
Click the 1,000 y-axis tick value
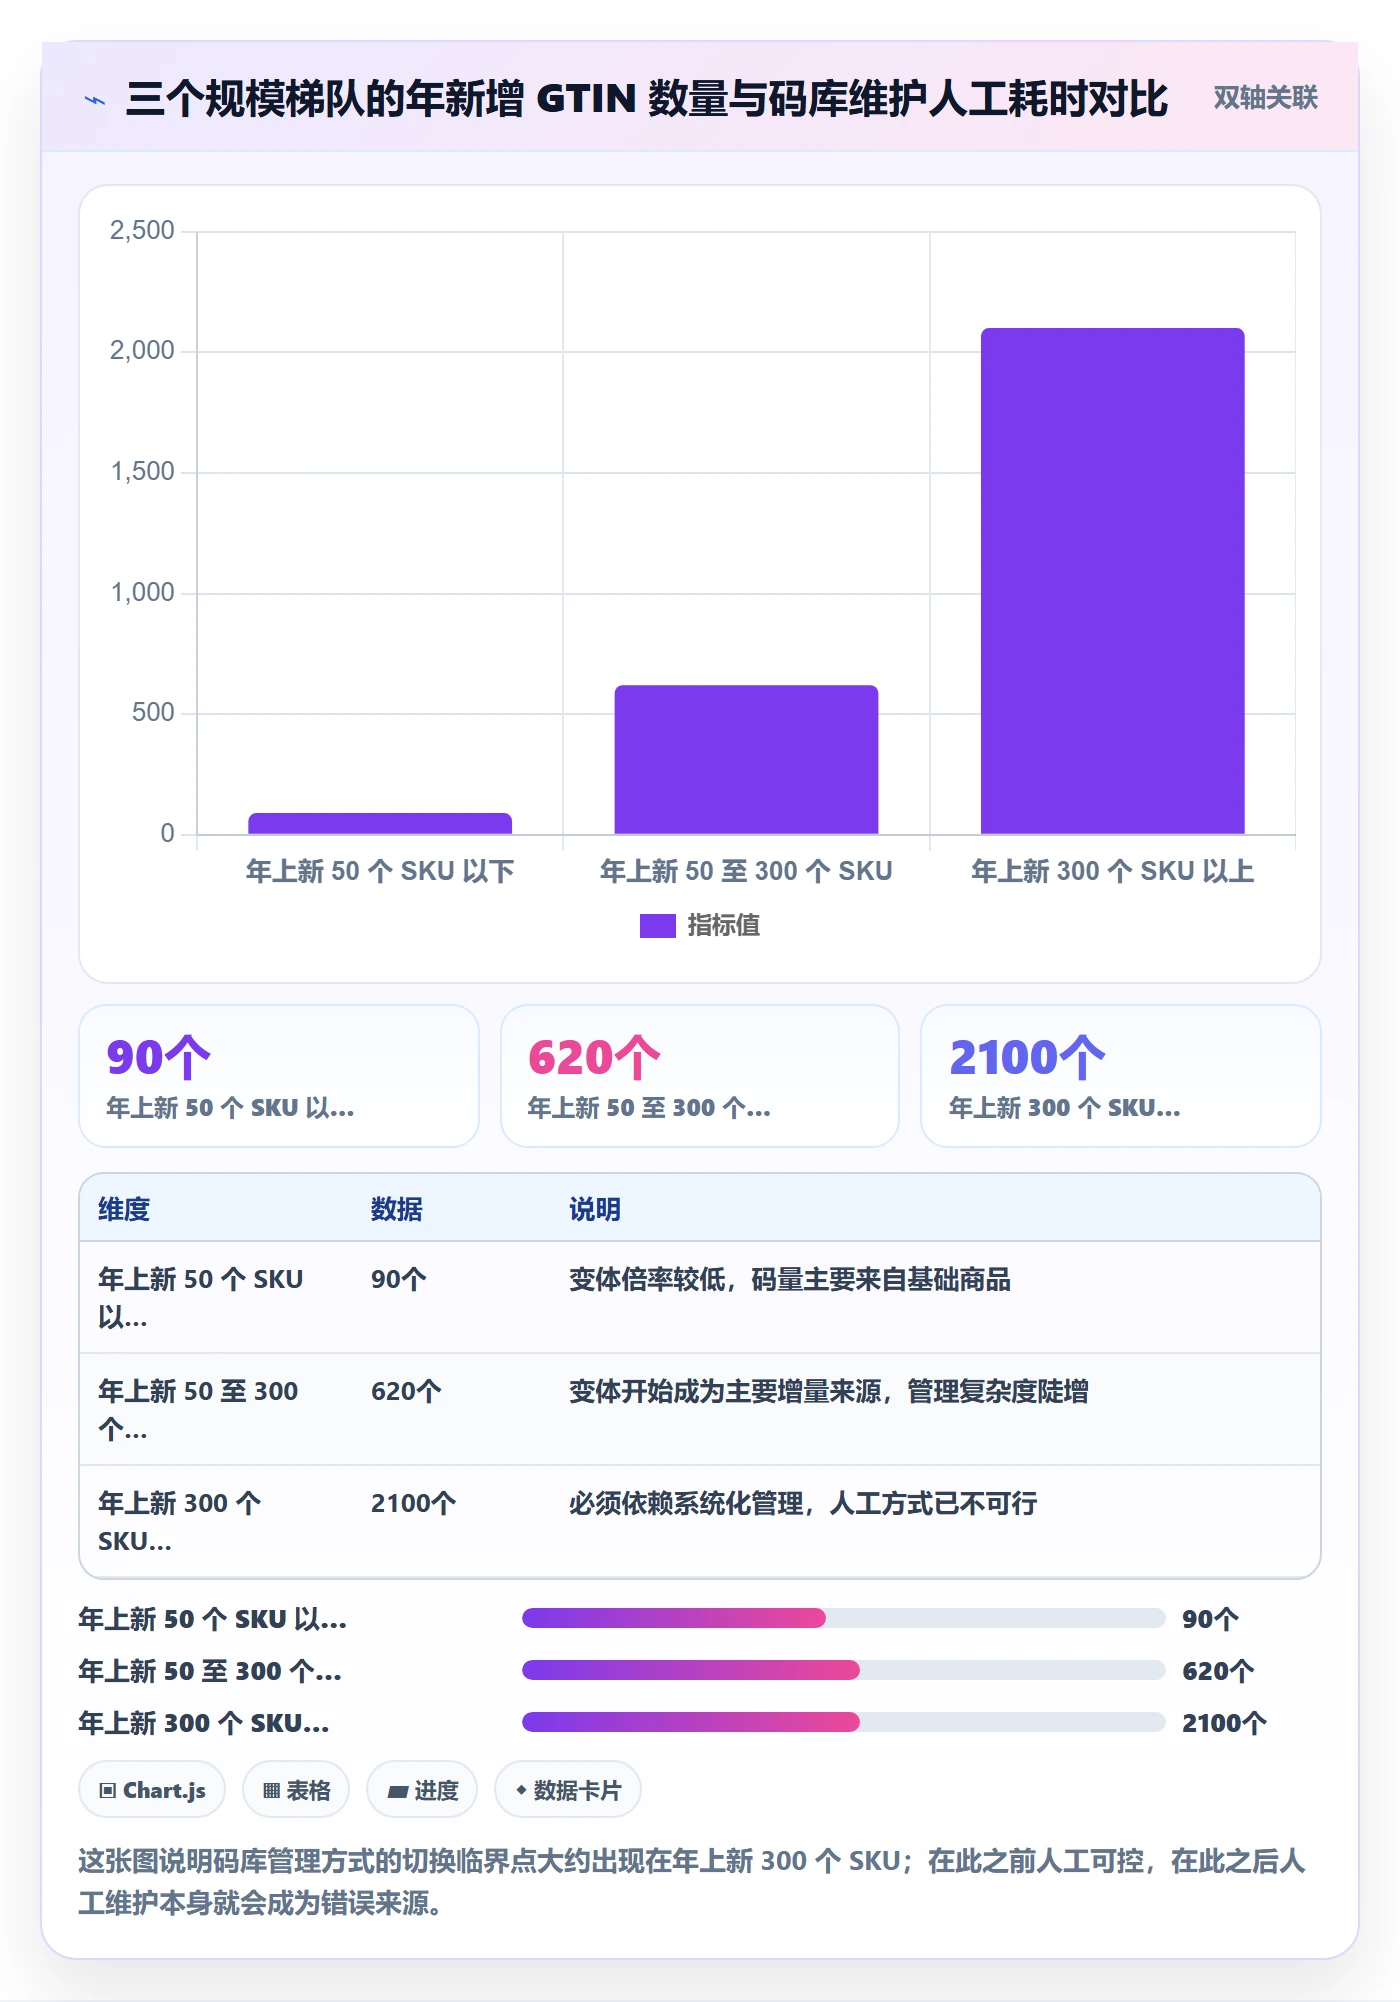click(x=142, y=592)
